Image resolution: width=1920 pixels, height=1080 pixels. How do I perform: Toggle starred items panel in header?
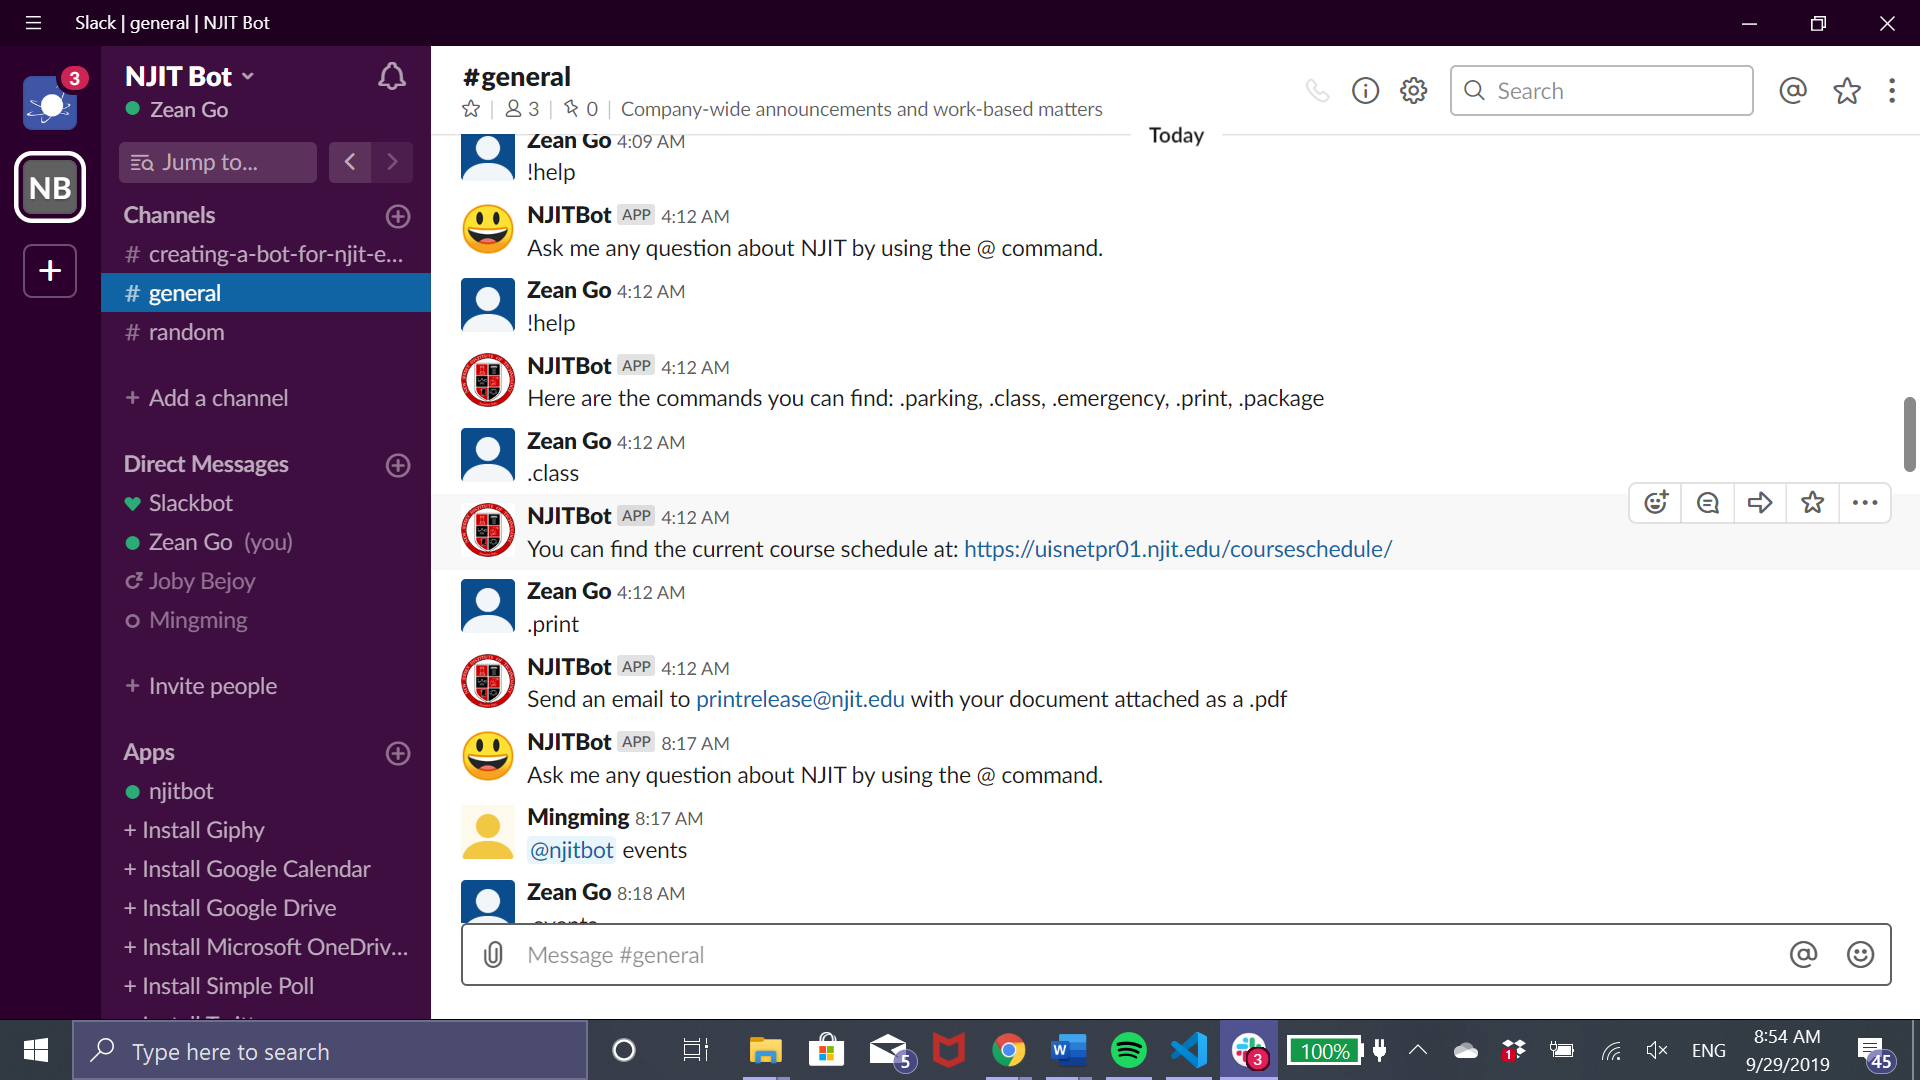(1846, 91)
